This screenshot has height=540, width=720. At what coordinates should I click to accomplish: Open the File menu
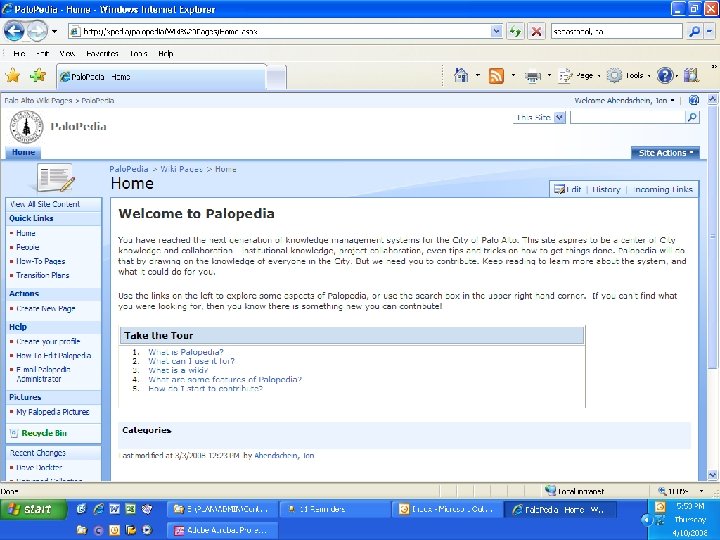coord(19,54)
